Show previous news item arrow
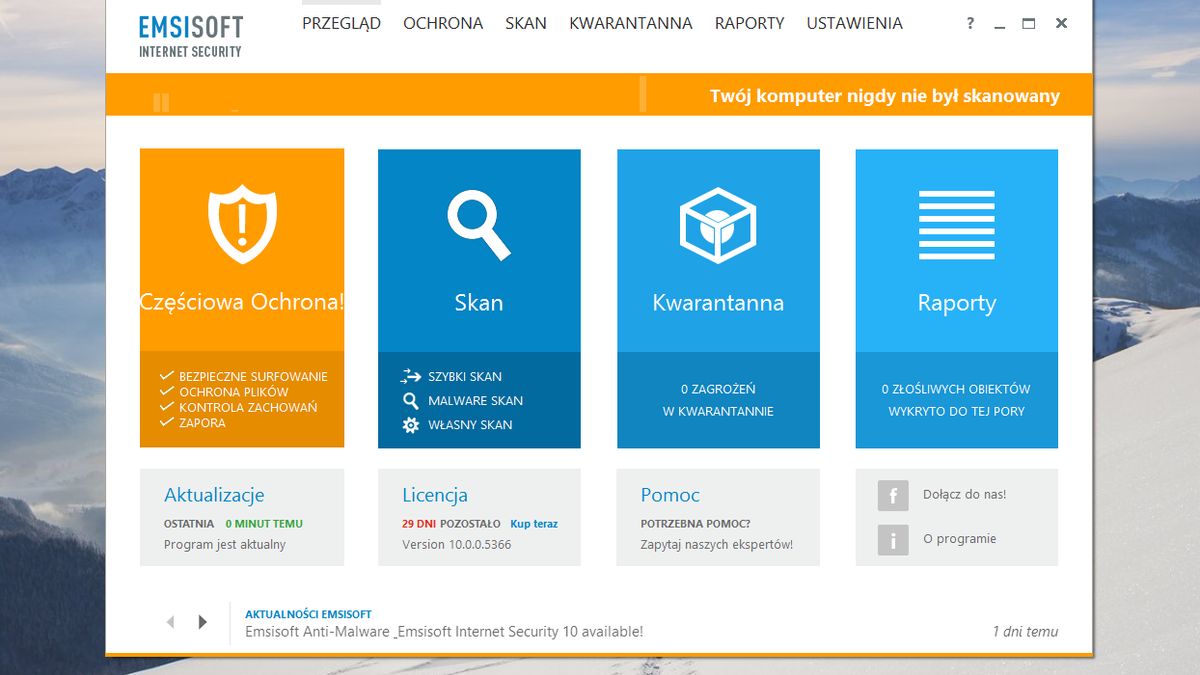1200x675 pixels. point(170,622)
